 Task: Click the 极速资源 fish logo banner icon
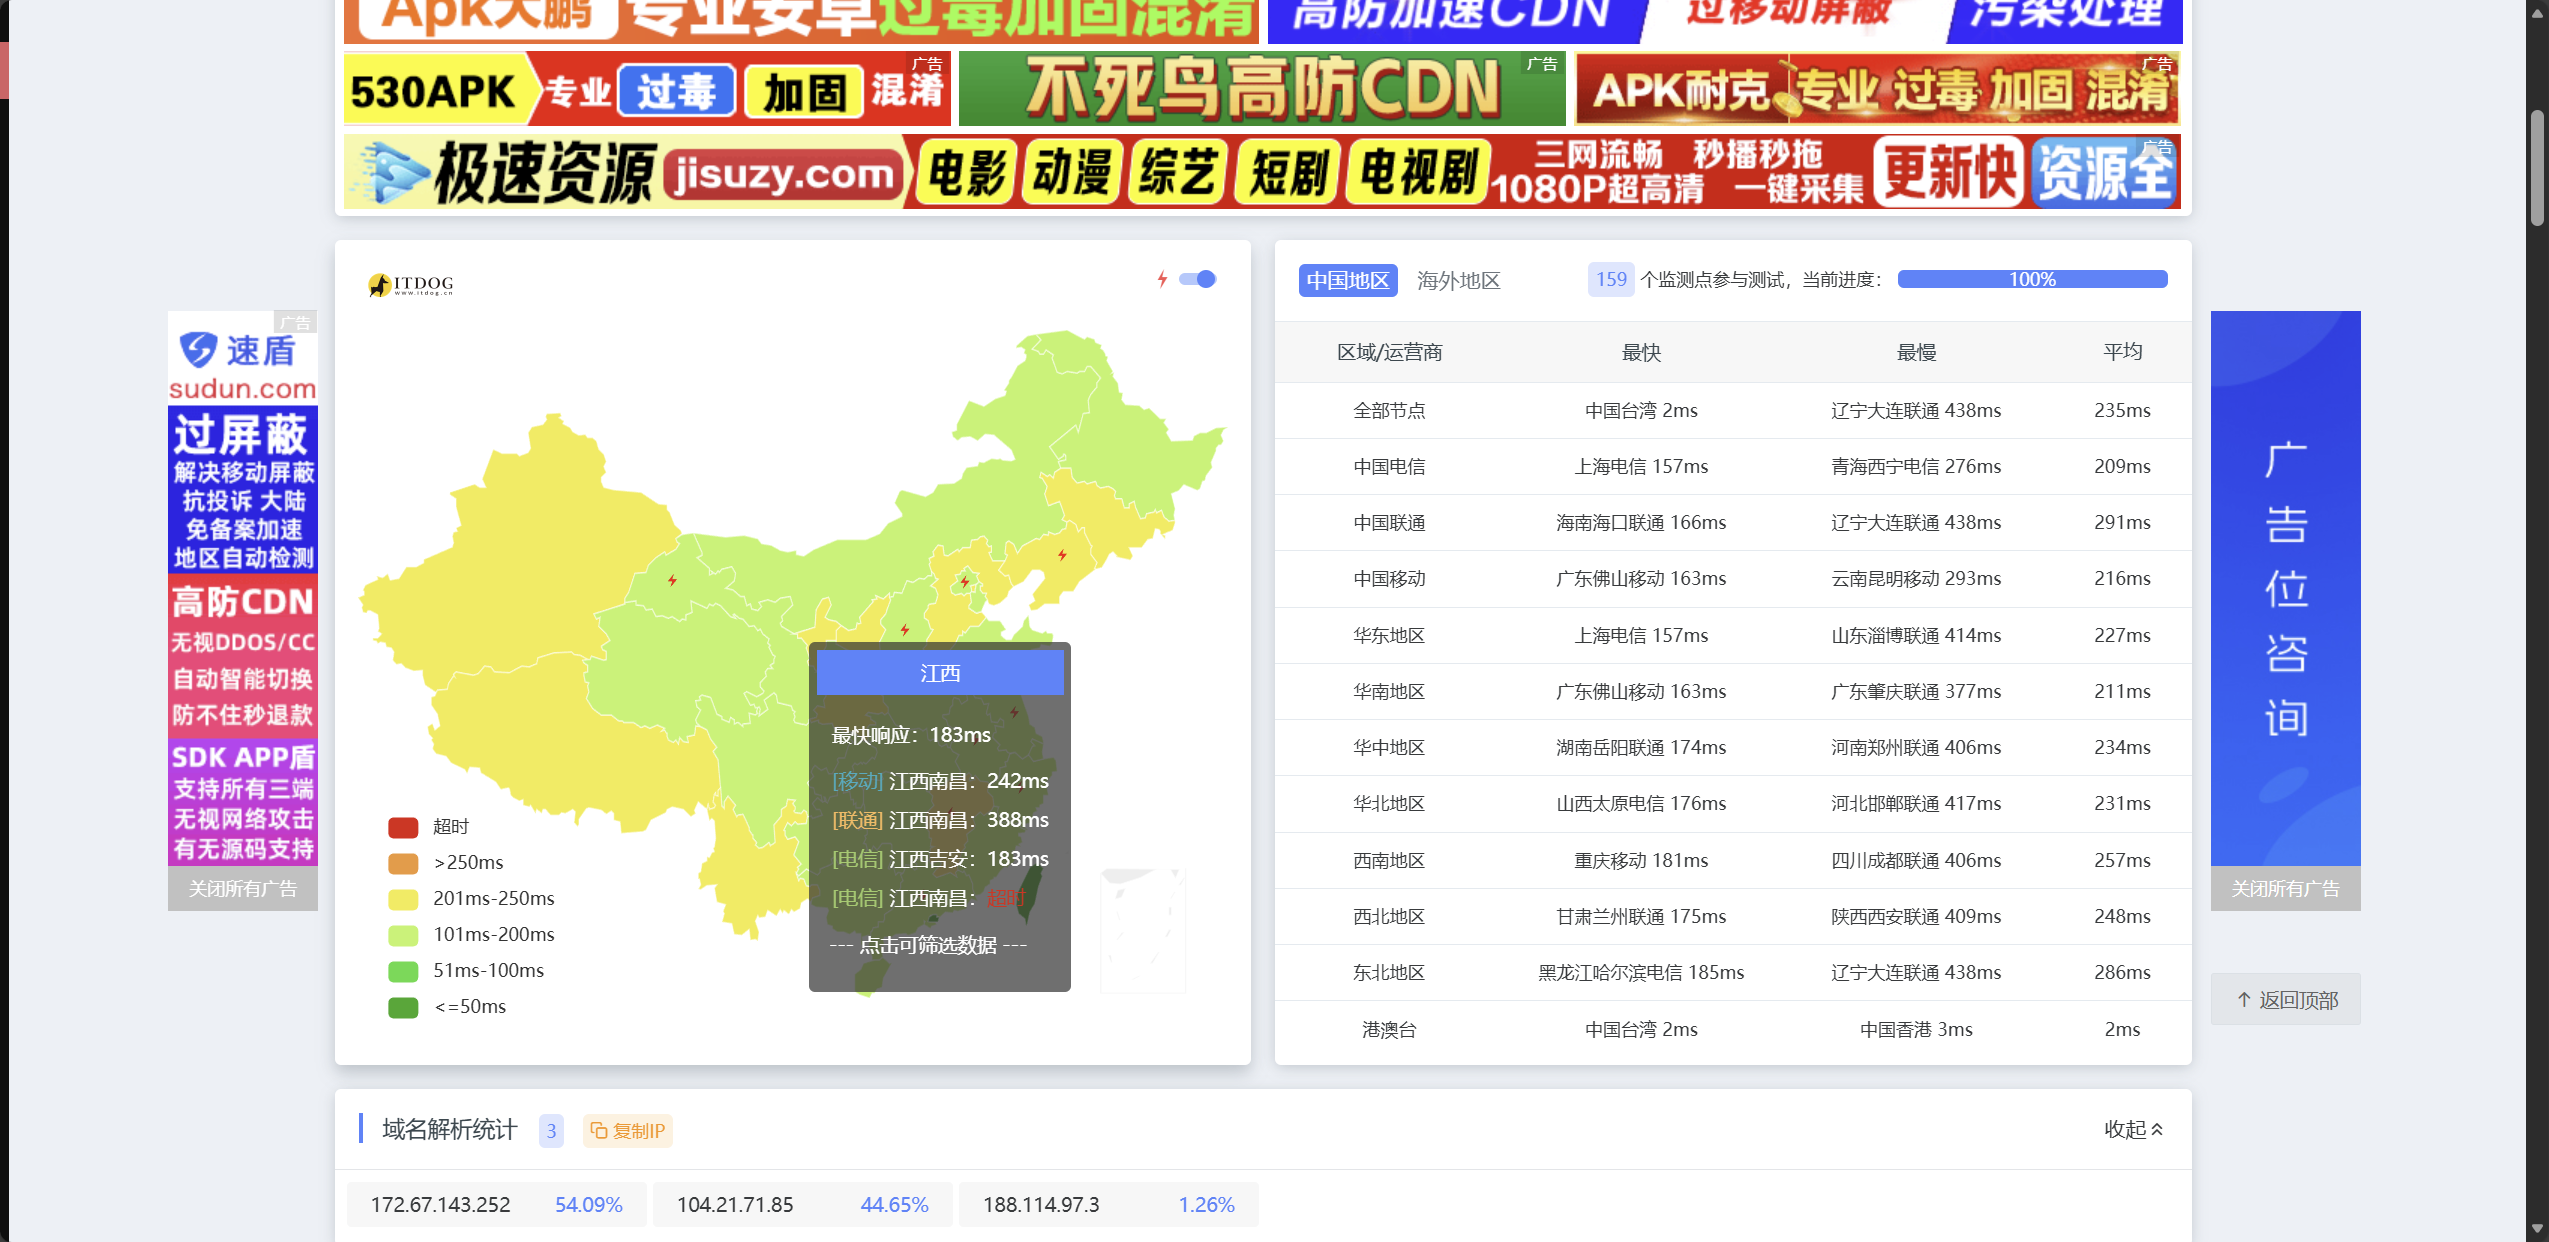[394, 173]
